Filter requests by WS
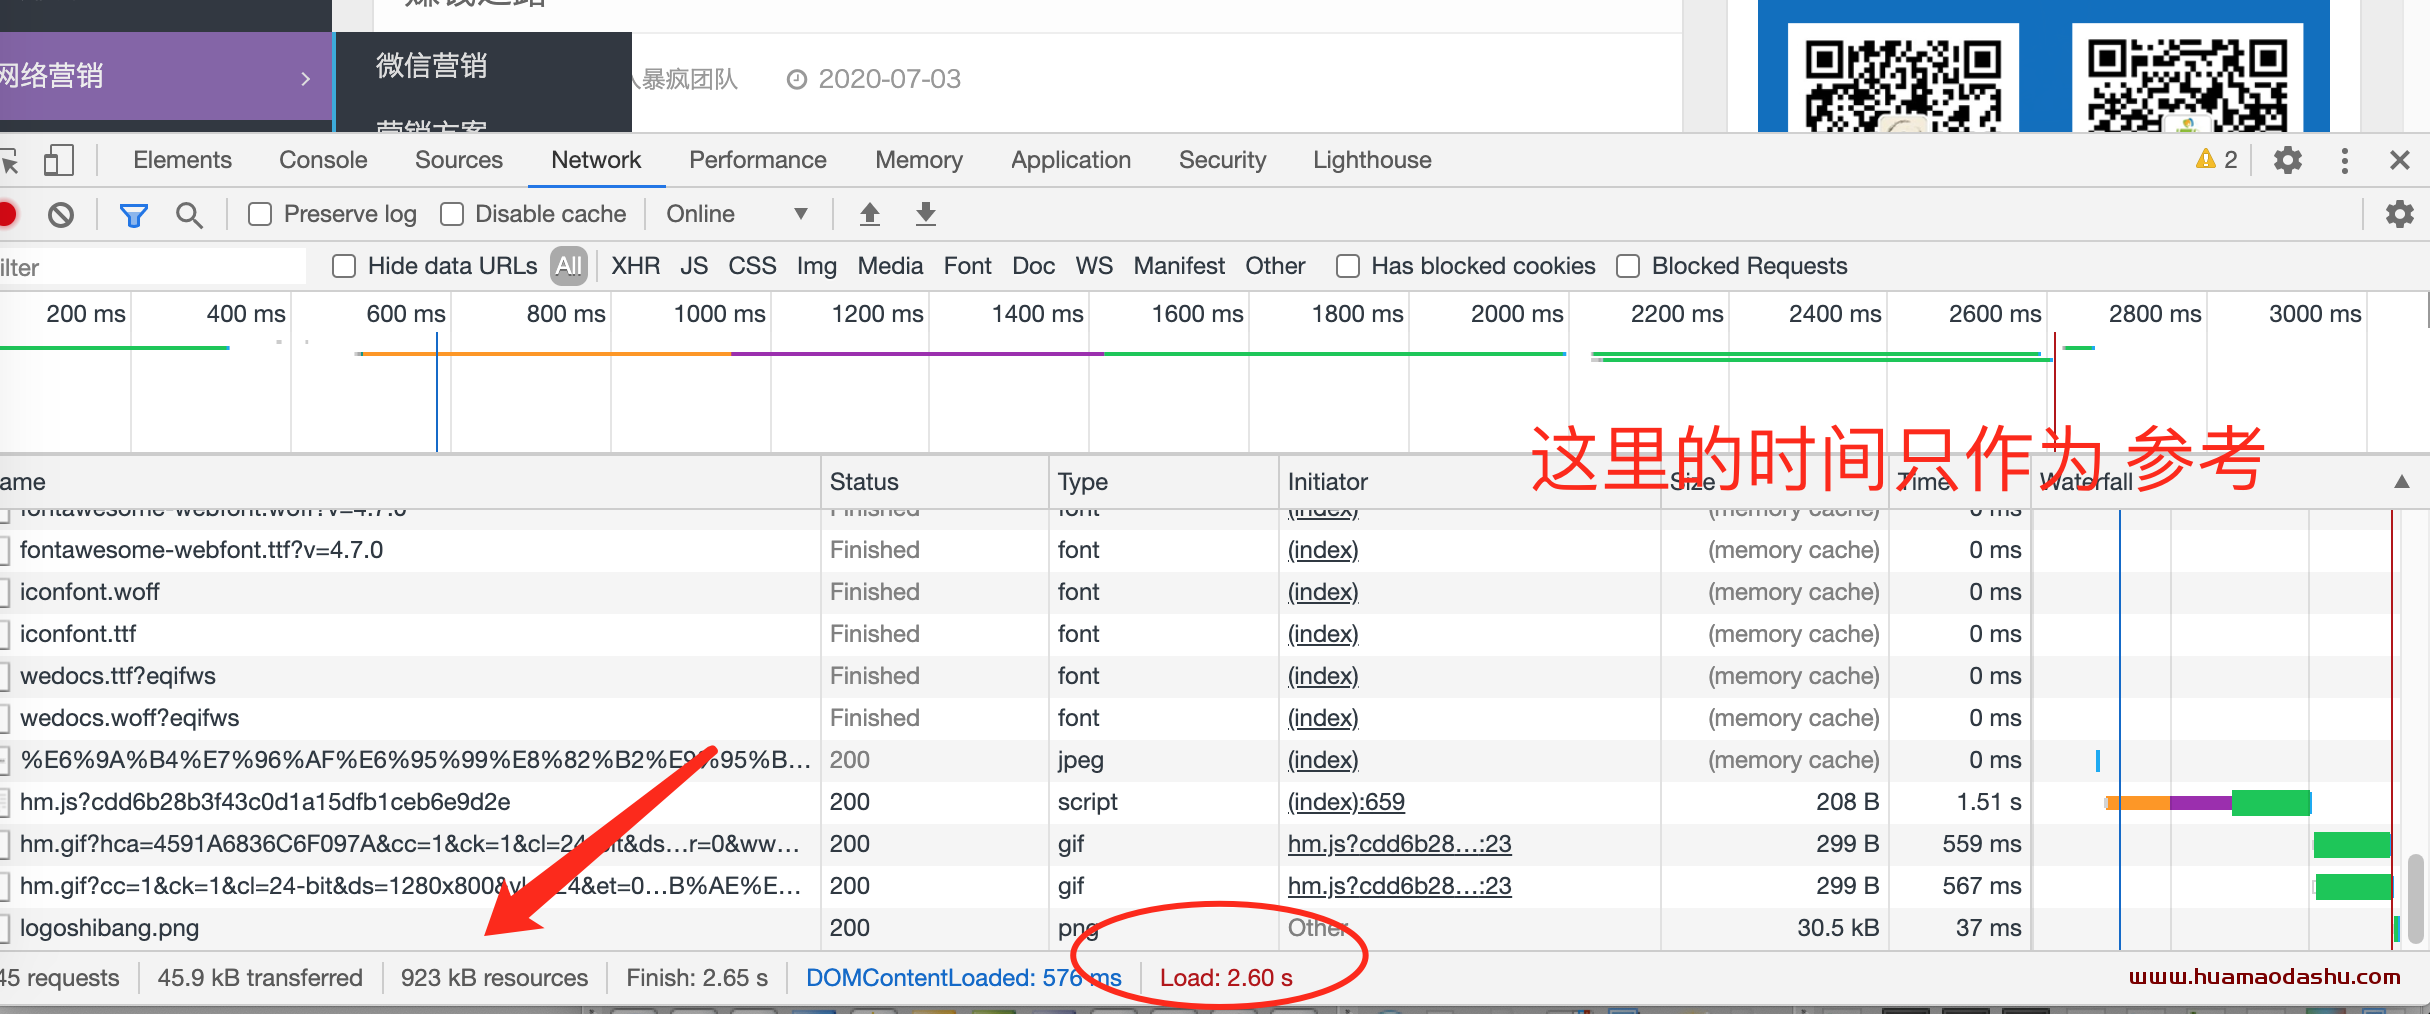Image resolution: width=2430 pixels, height=1014 pixels. tap(1094, 266)
